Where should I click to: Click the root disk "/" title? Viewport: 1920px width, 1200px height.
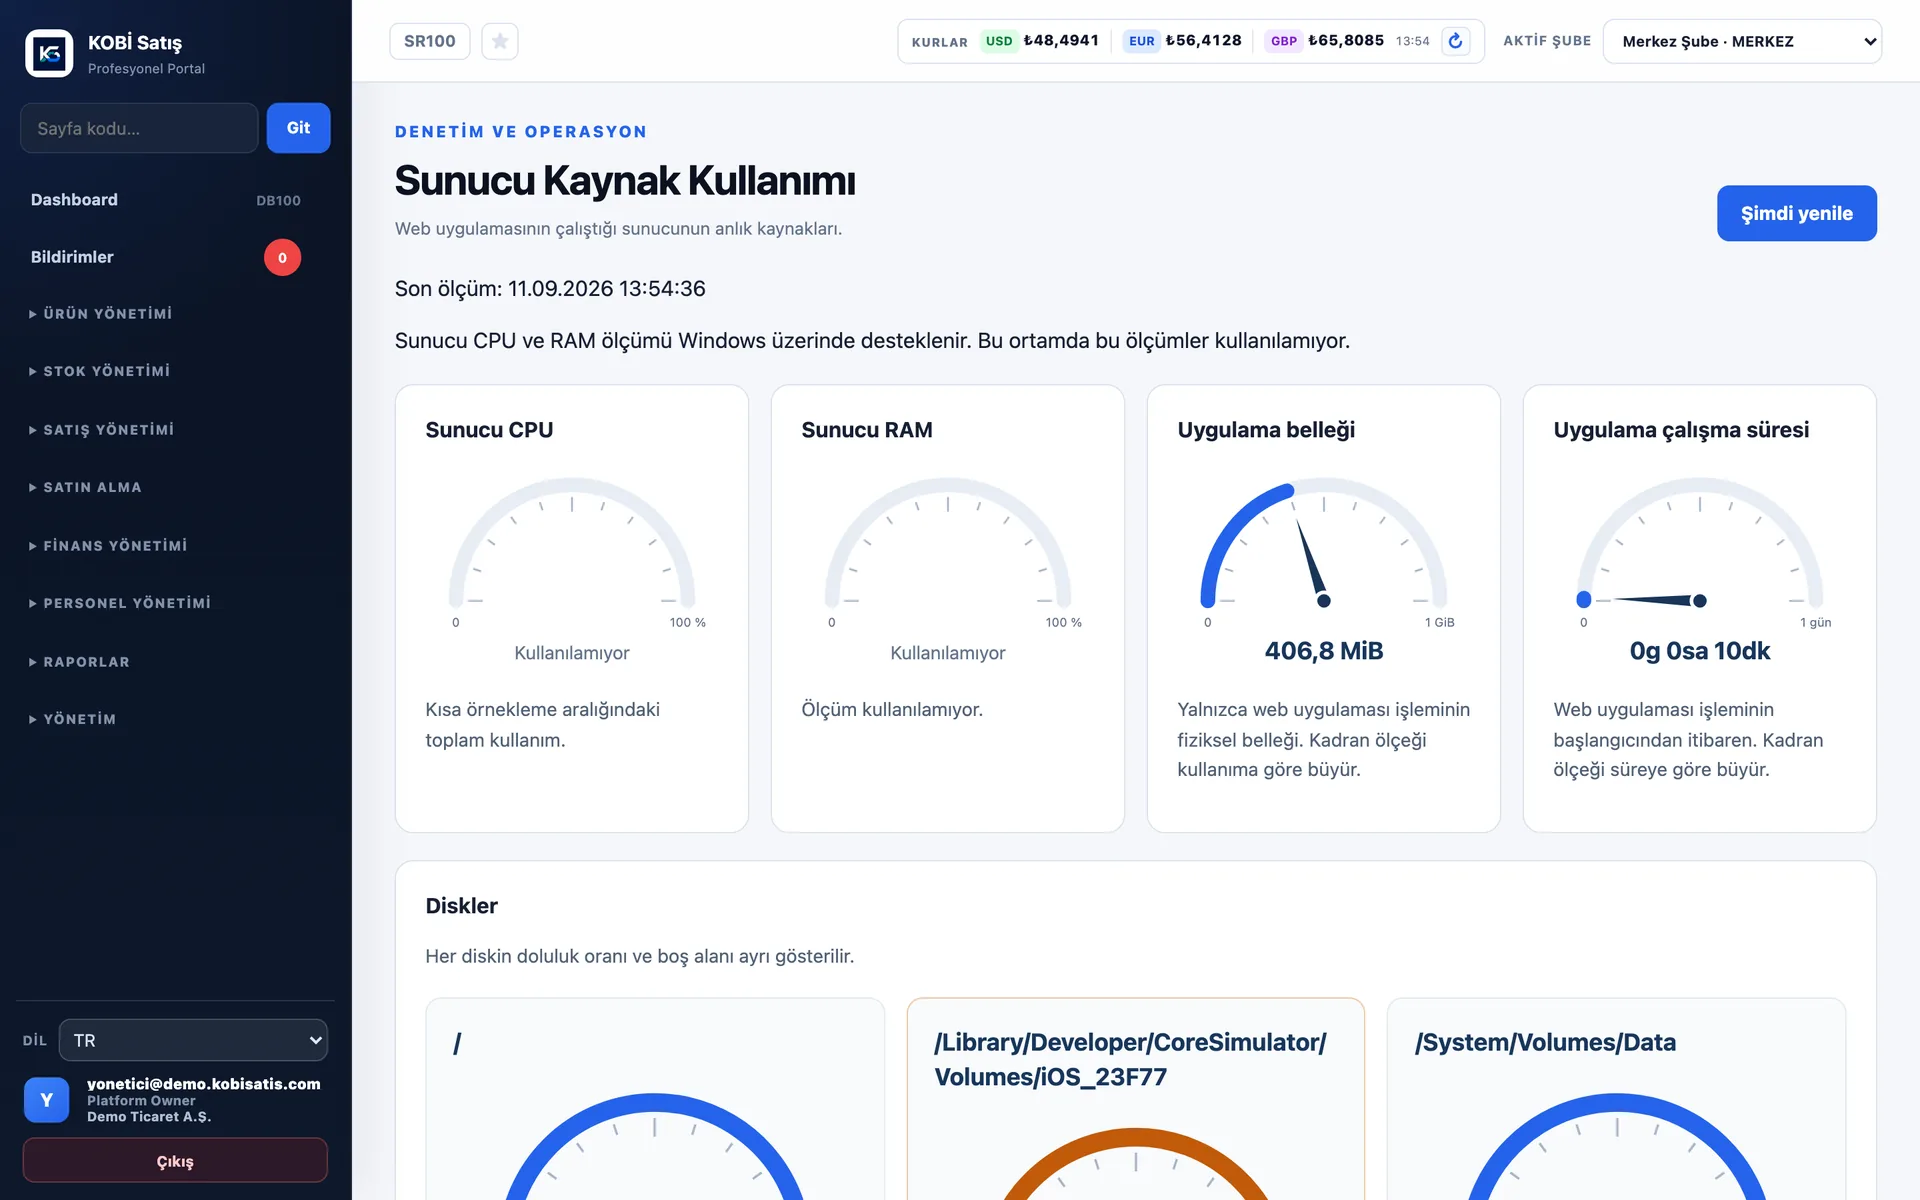point(457,1043)
